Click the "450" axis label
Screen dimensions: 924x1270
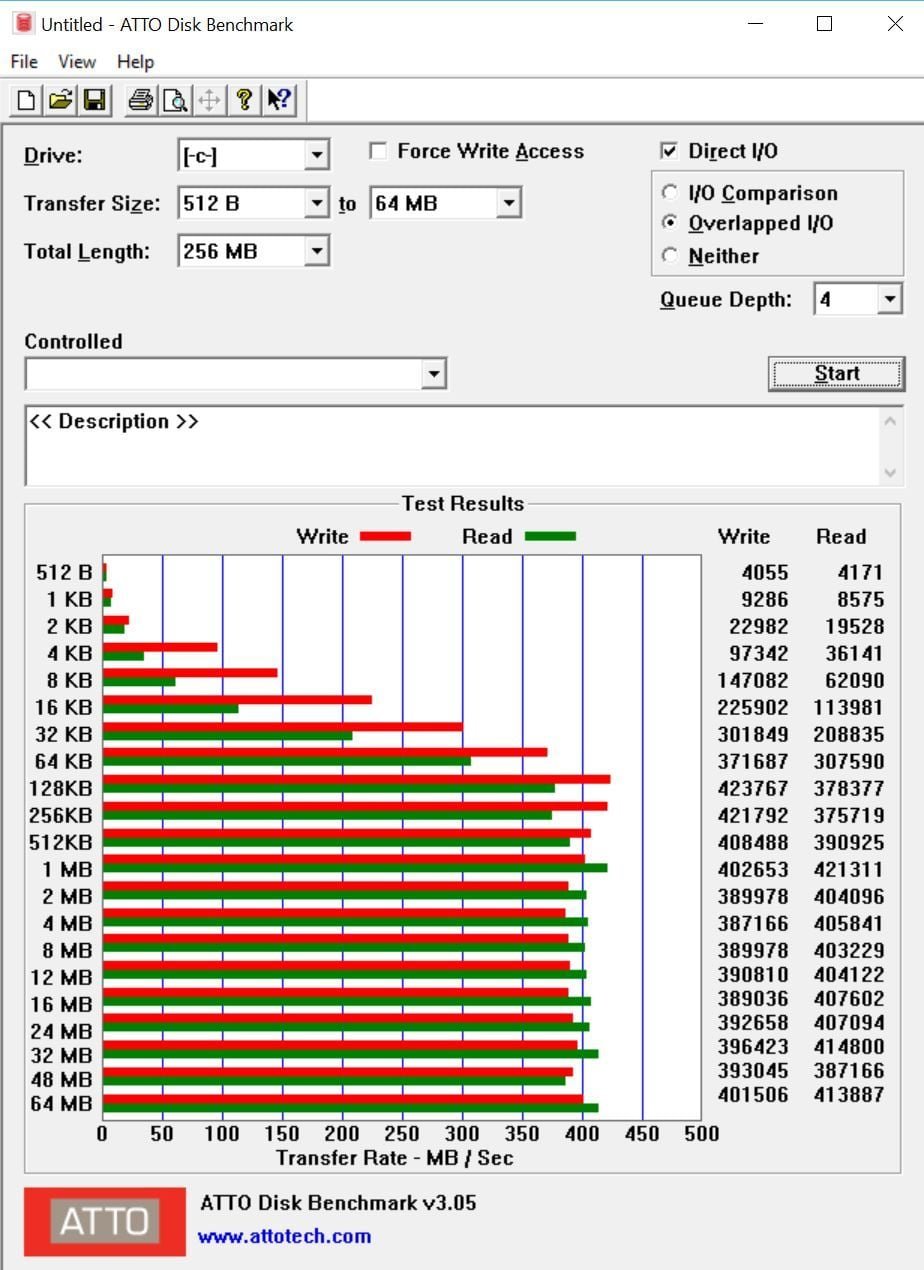(x=642, y=1134)
